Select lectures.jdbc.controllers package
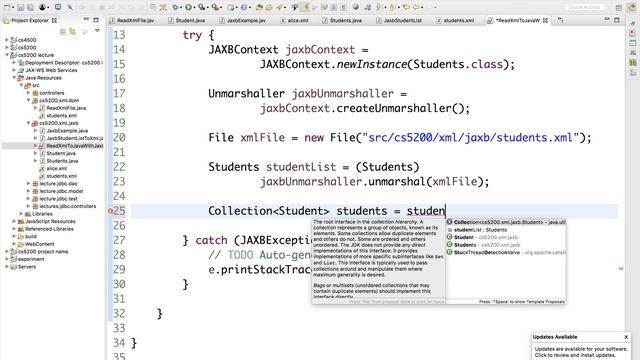Image resolution: width=640 pixels, height=360 pixels. point(68,206)
